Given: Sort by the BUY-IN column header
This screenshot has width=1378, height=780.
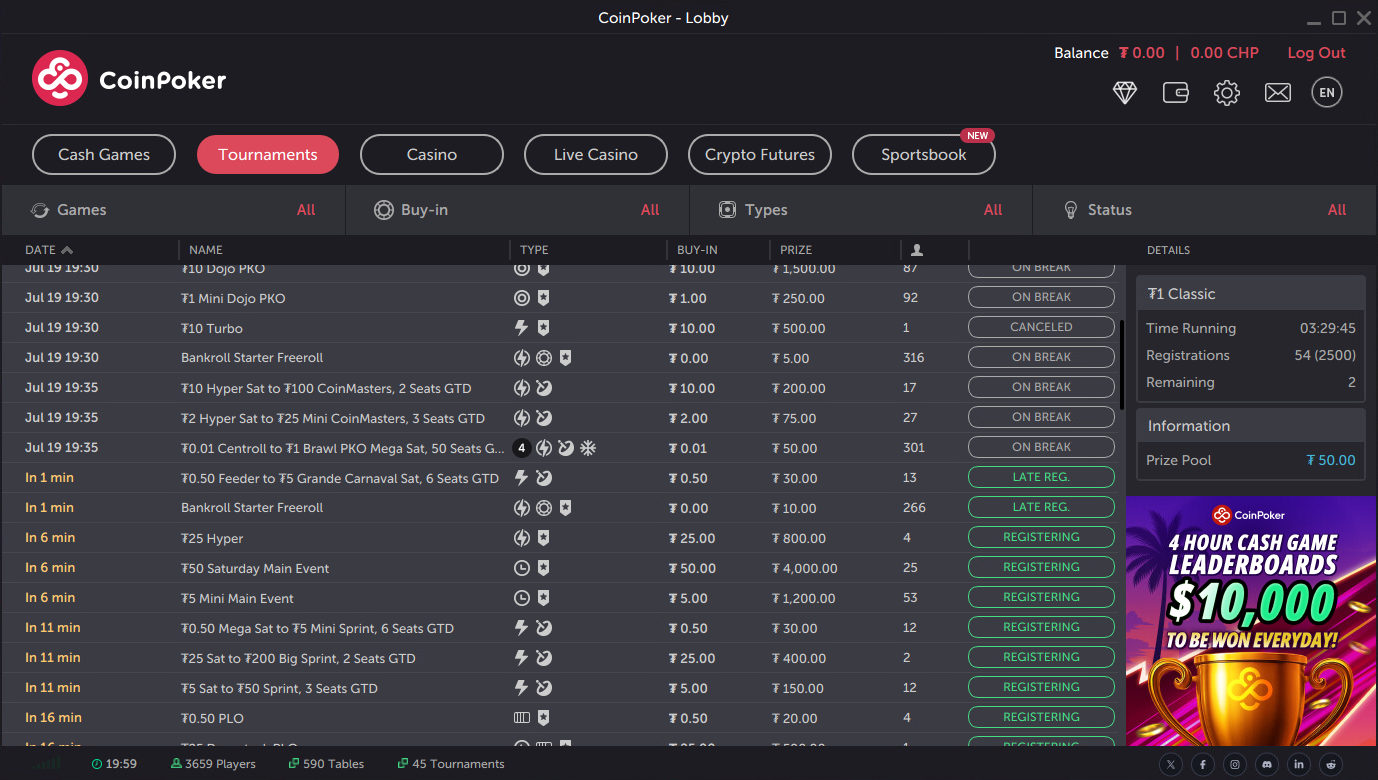Looking at the screenshot, I should 697,250.
